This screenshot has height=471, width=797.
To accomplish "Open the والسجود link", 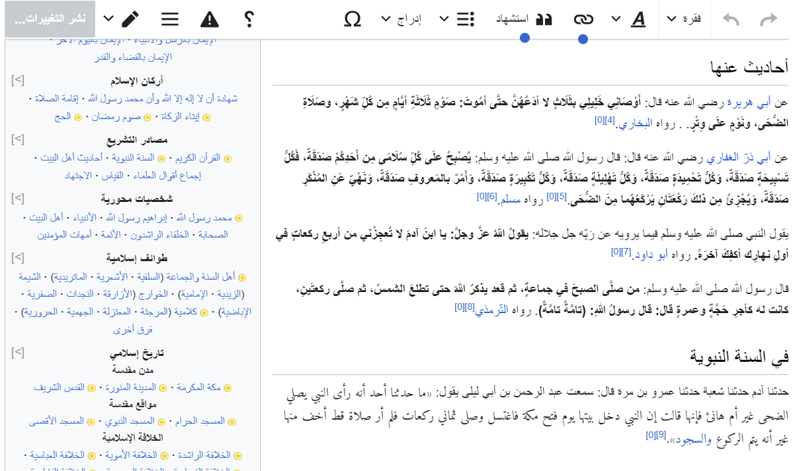I will (x=692, y=439).
